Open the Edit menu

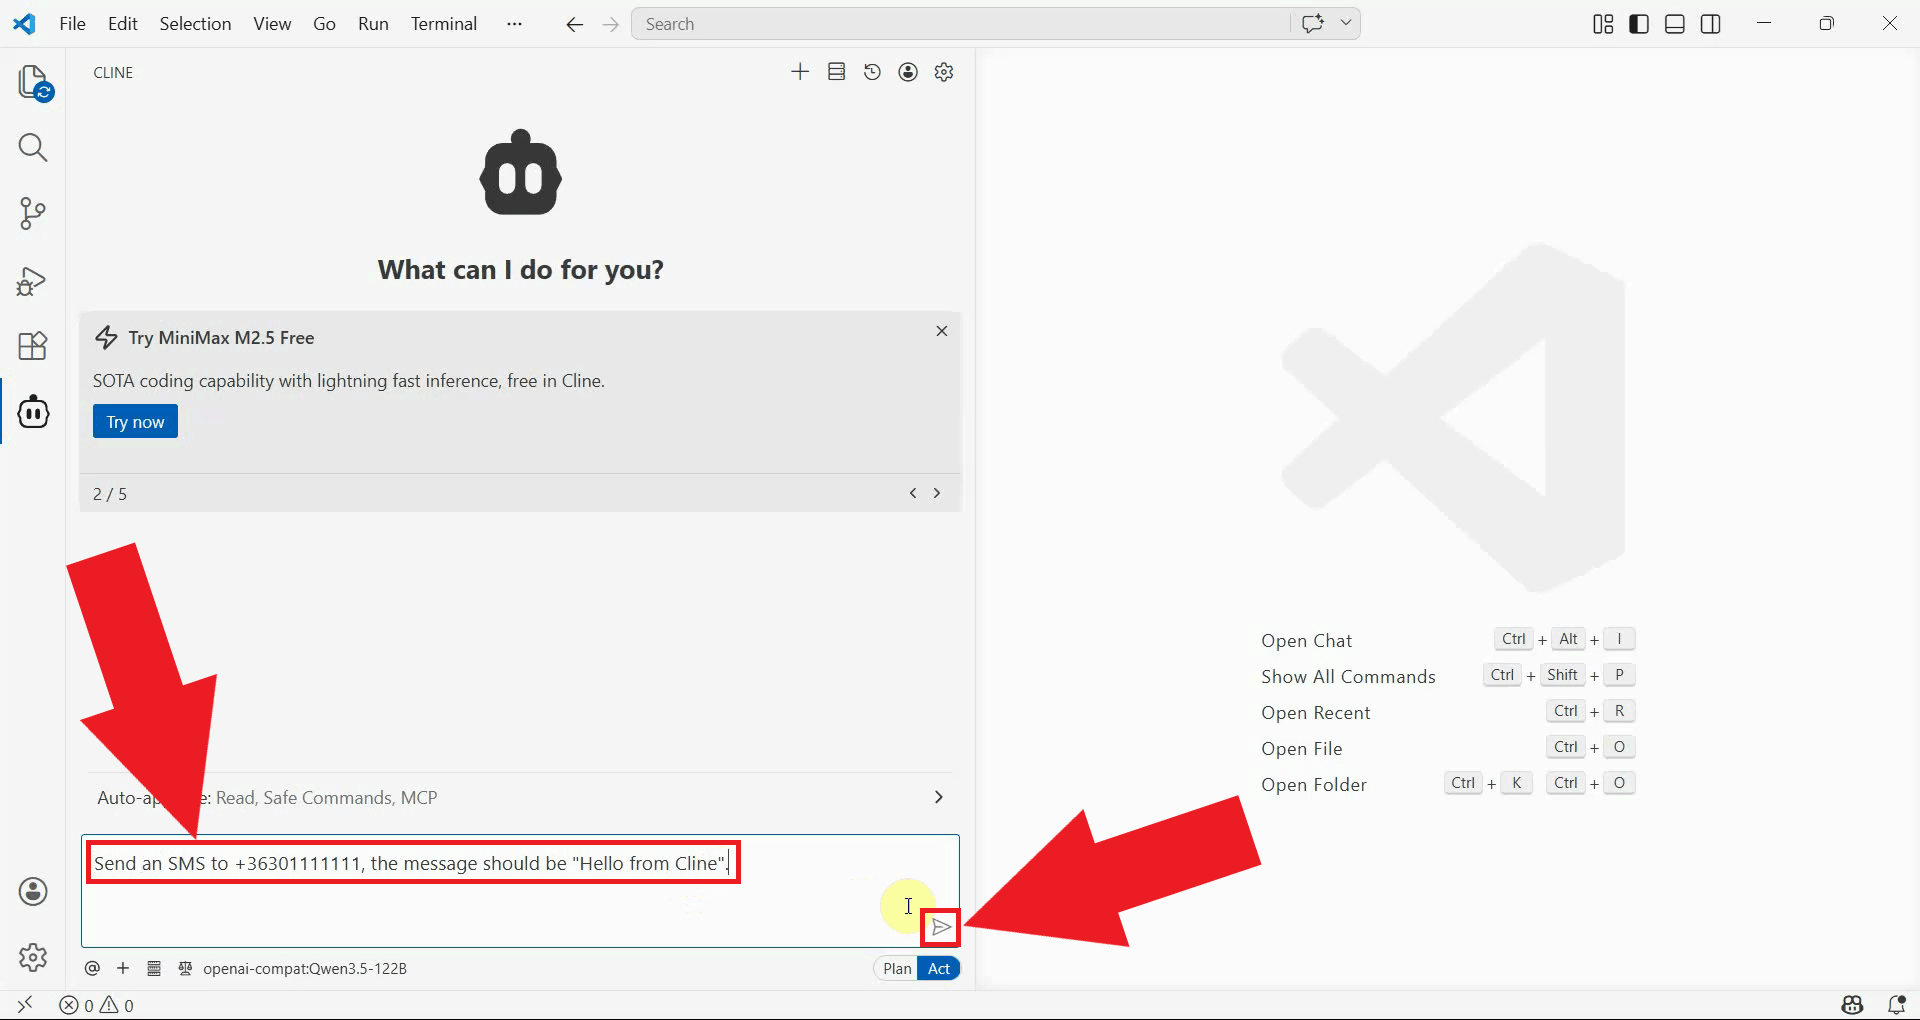(x=123, y=24)
